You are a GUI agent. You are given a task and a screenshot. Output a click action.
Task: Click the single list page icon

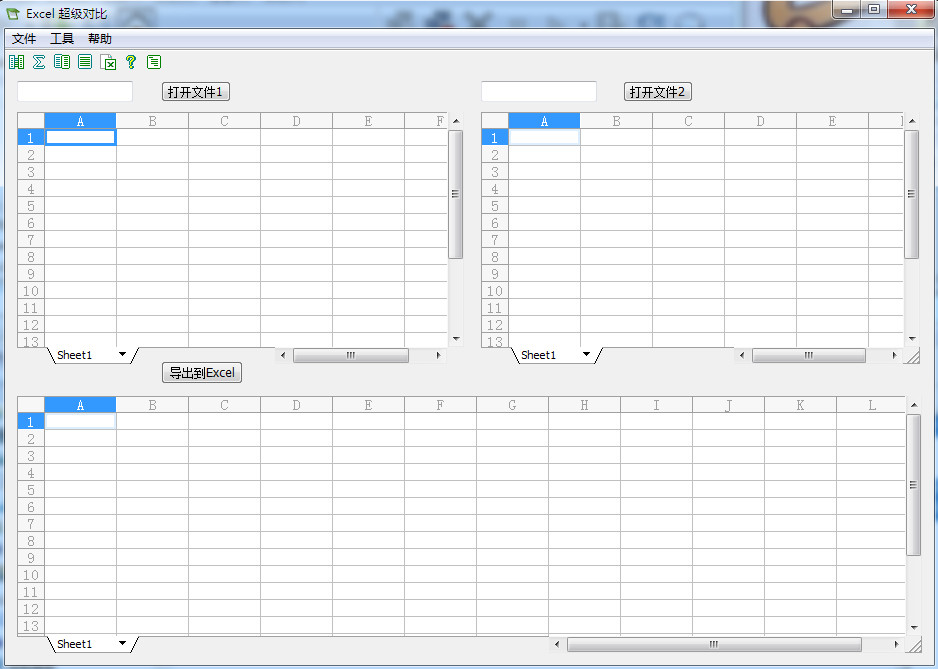(x=85, y=62)
